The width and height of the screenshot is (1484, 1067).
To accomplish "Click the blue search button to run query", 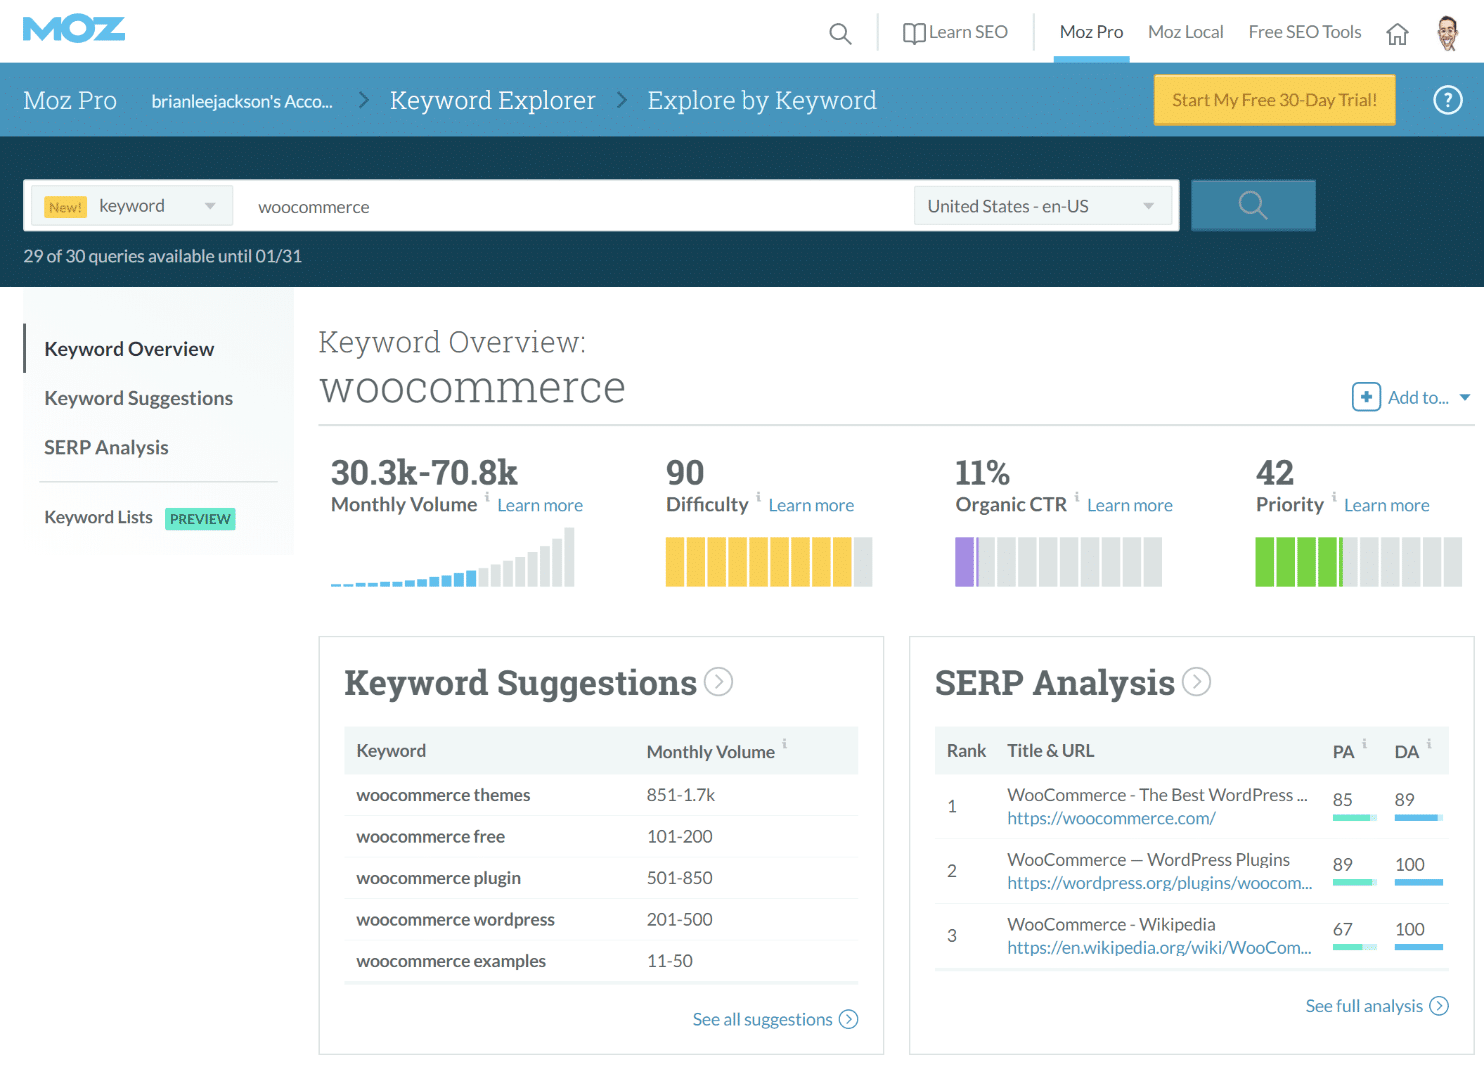I will coord(1253,205).
